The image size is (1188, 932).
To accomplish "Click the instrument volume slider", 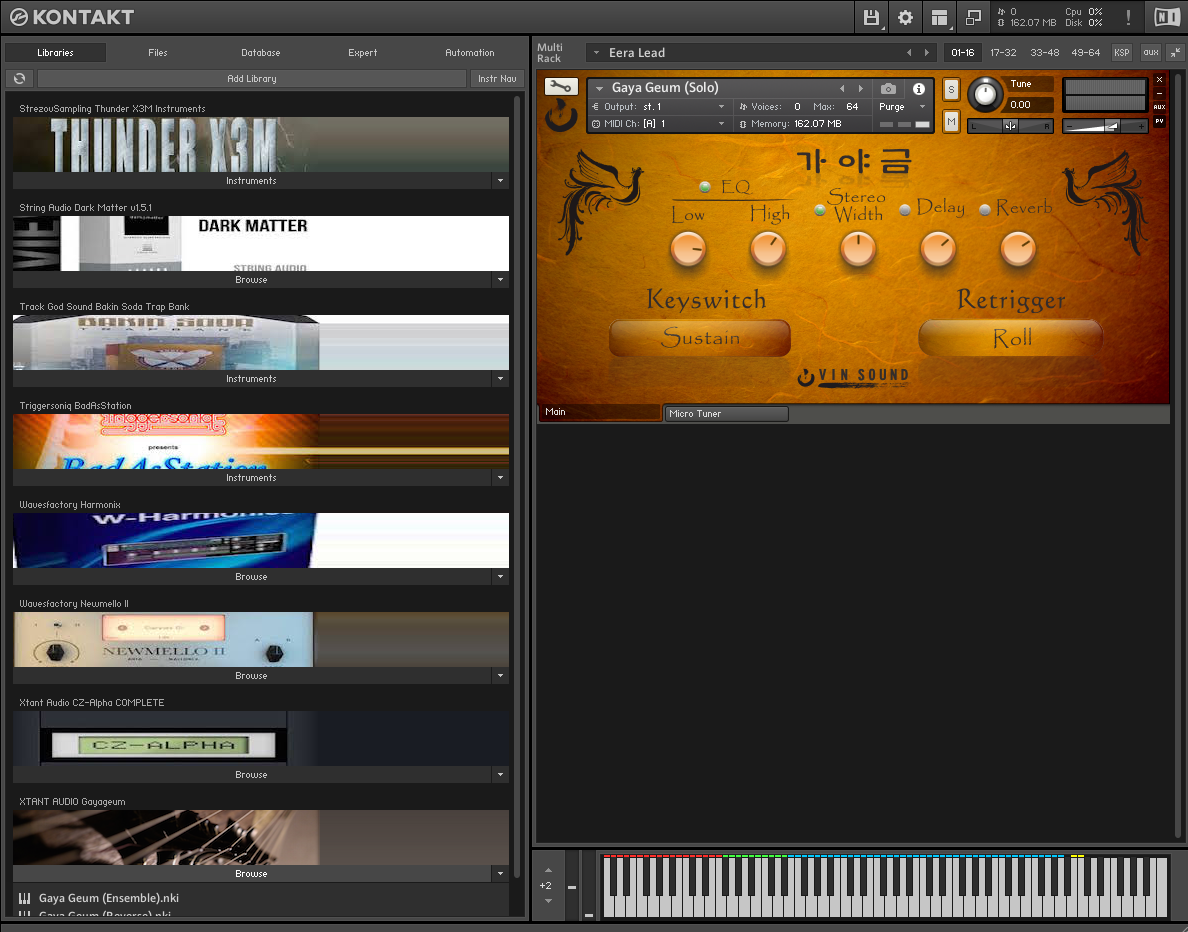I will pos(1105,126).
